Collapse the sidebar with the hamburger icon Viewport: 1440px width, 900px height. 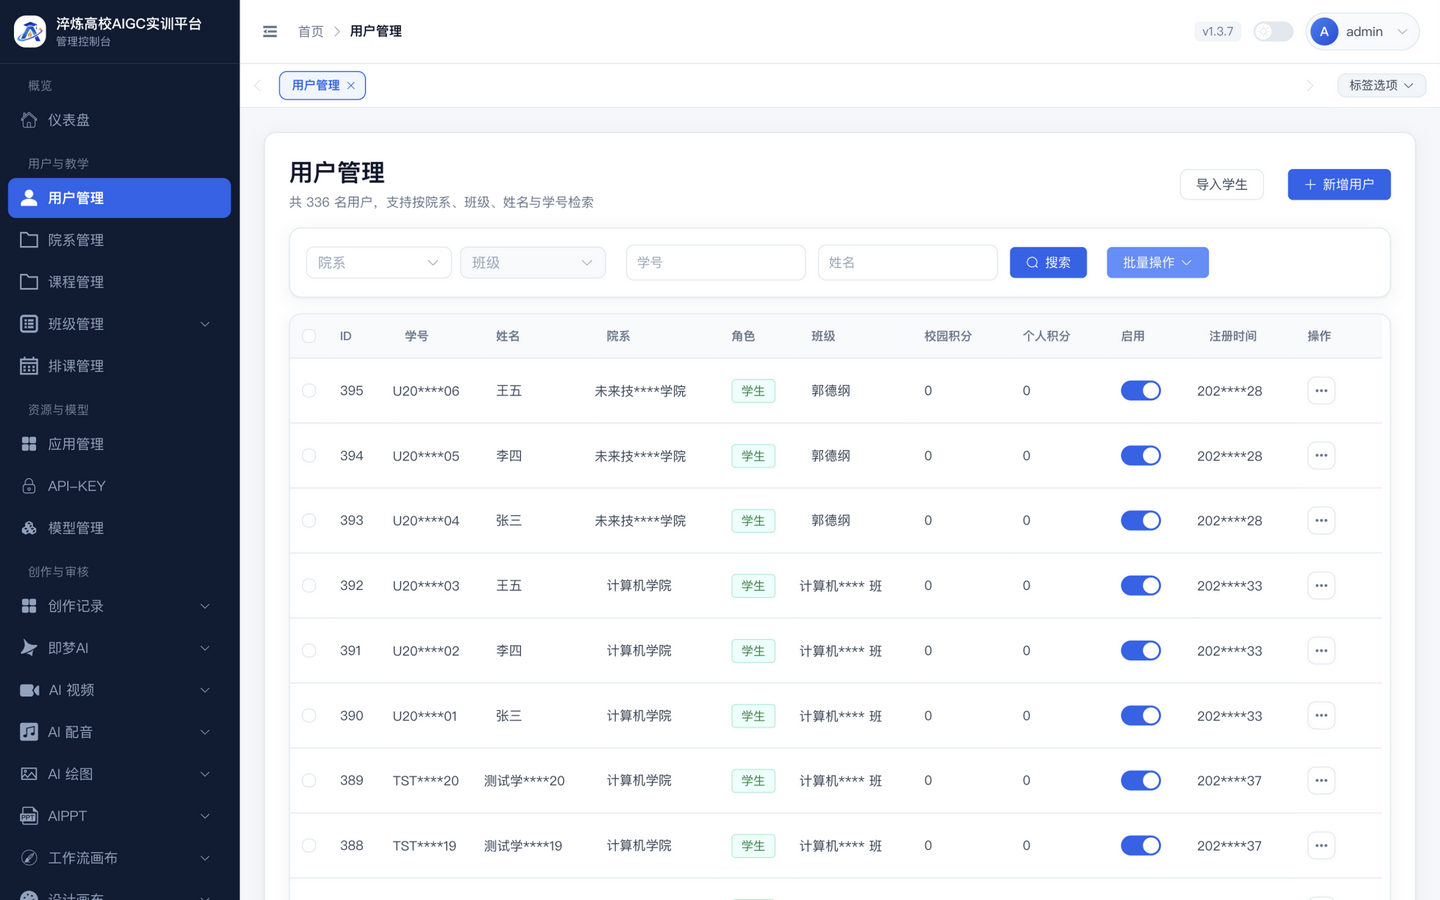(270, 32)
